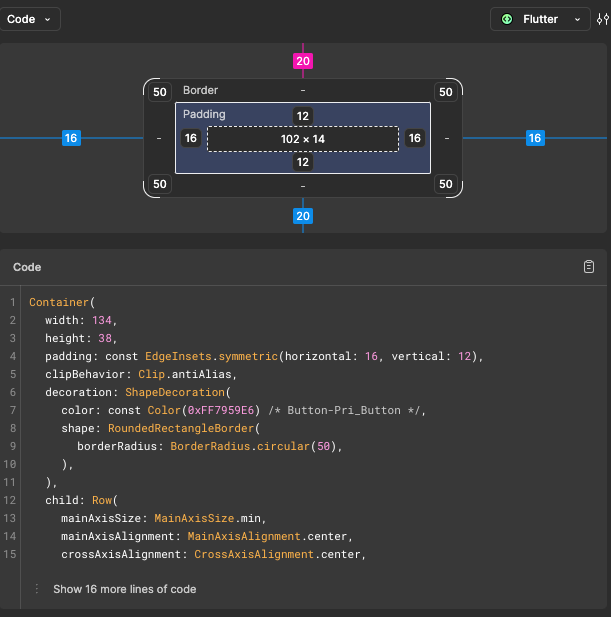Viewport: 611px width, 617px height.
Task: Click the left padding value 16
Action: 191,138
